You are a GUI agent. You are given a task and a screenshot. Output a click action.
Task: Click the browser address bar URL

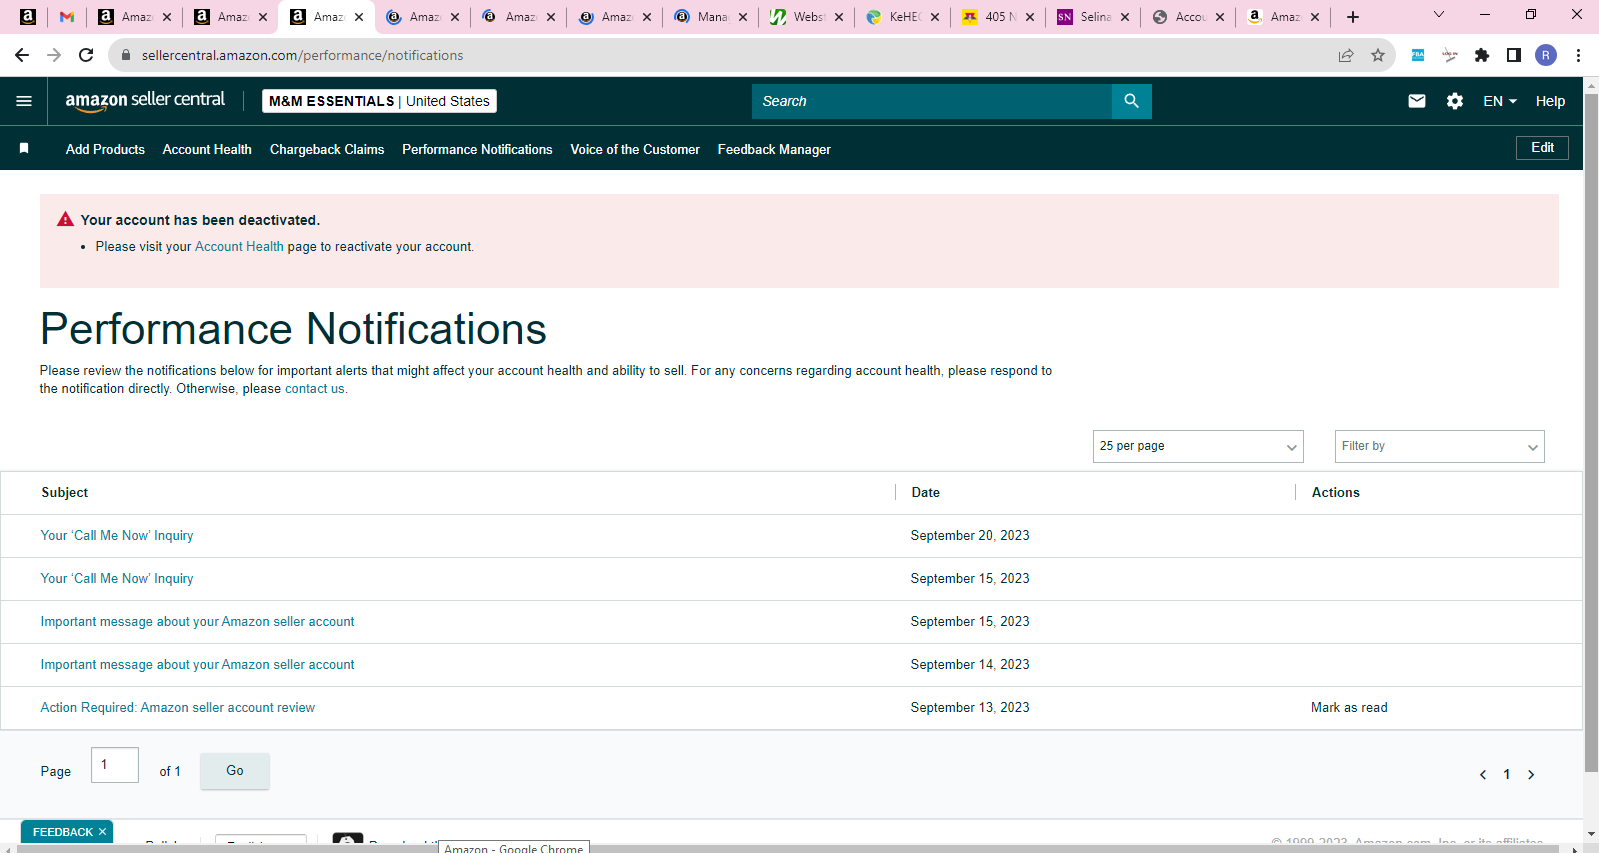click(x=302, y=55)
